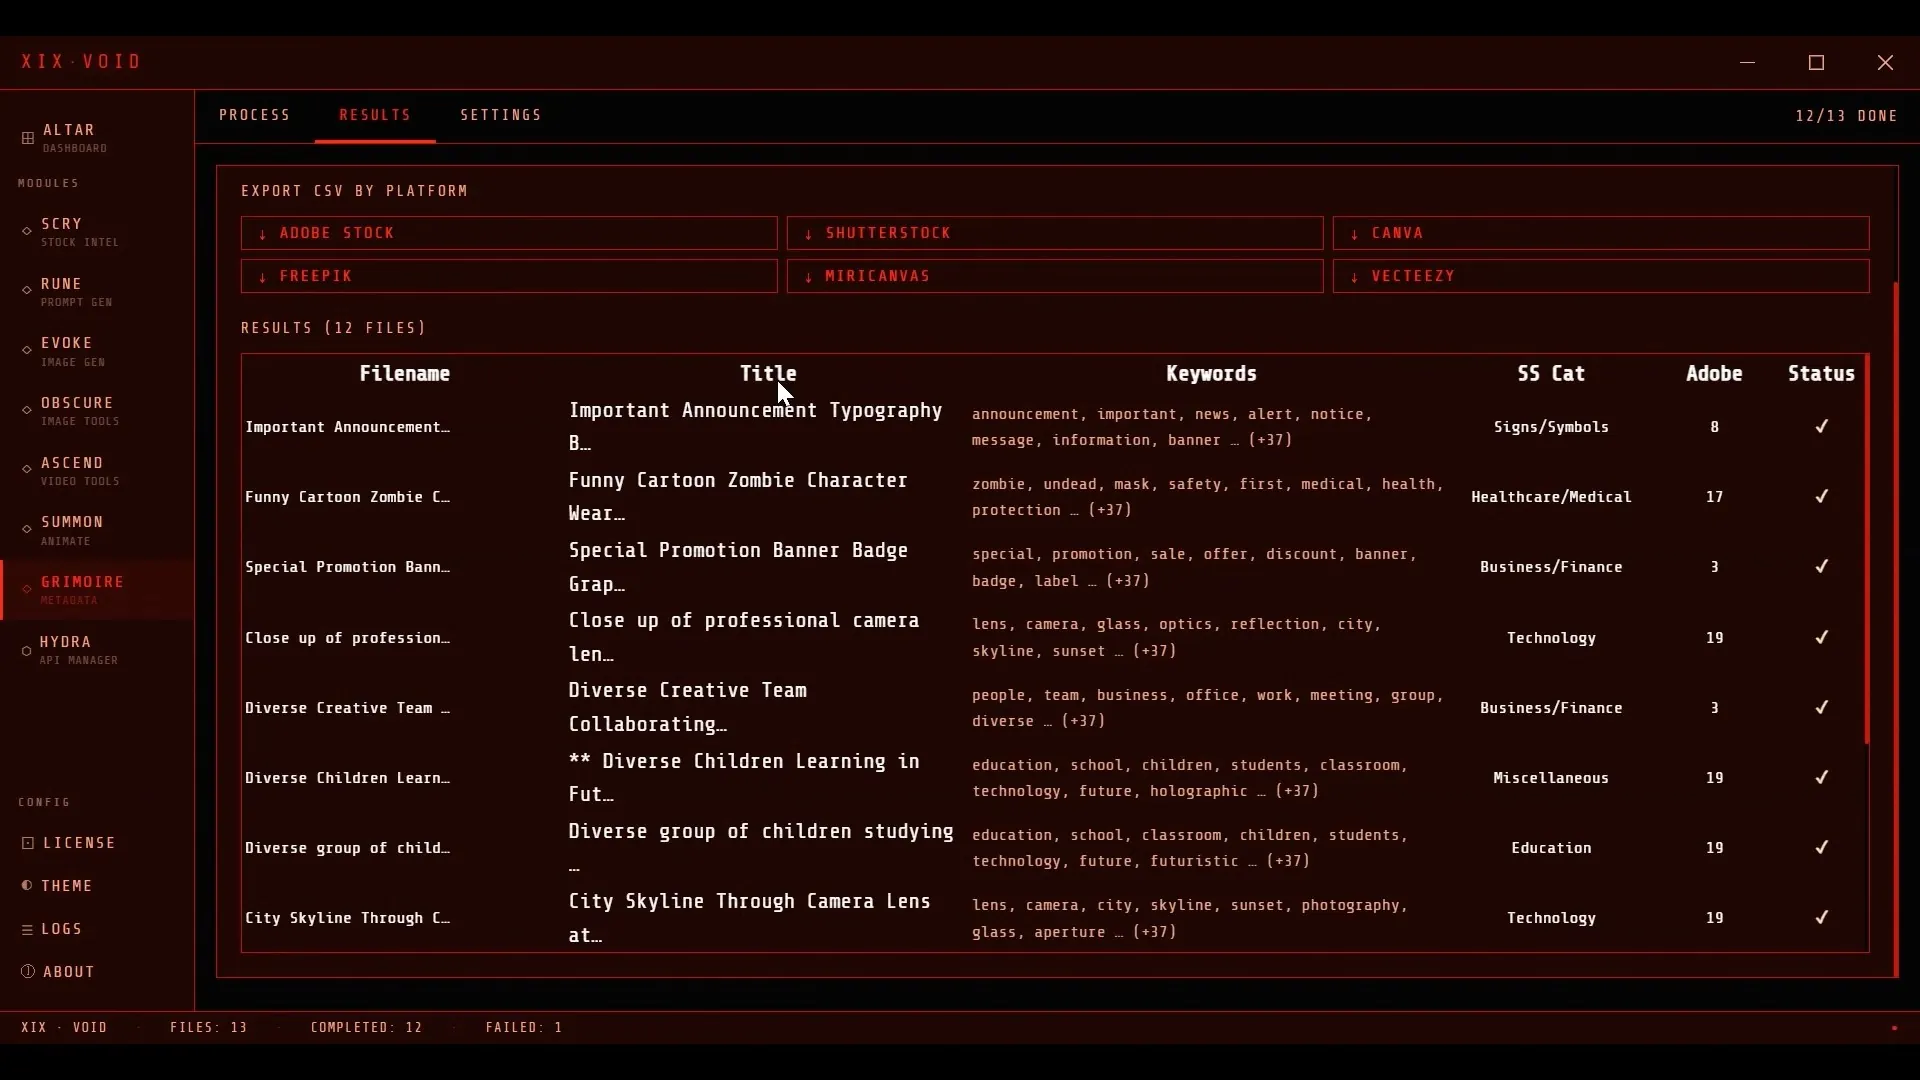Open the SETTINGS tab

[x=501, y=114]
